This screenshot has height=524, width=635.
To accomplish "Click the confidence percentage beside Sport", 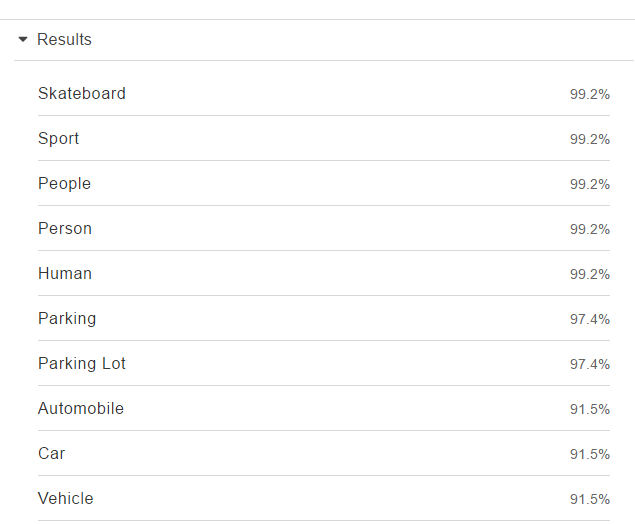I will click(x=590, y=139).
